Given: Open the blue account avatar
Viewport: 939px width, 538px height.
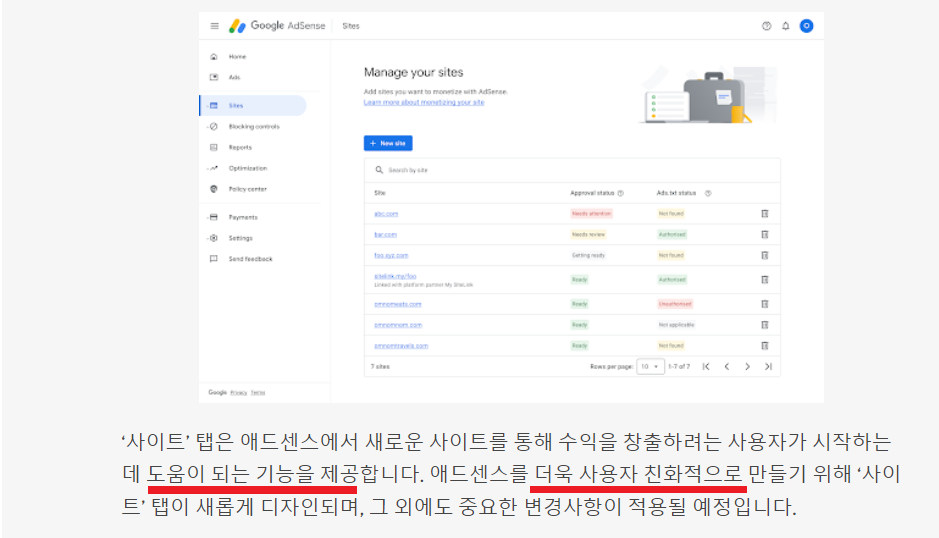Looking at the screenshot, I should point(807,26).
